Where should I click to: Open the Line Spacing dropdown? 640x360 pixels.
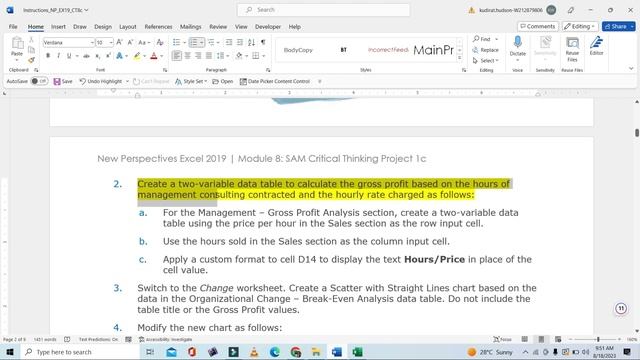[221, 56]
